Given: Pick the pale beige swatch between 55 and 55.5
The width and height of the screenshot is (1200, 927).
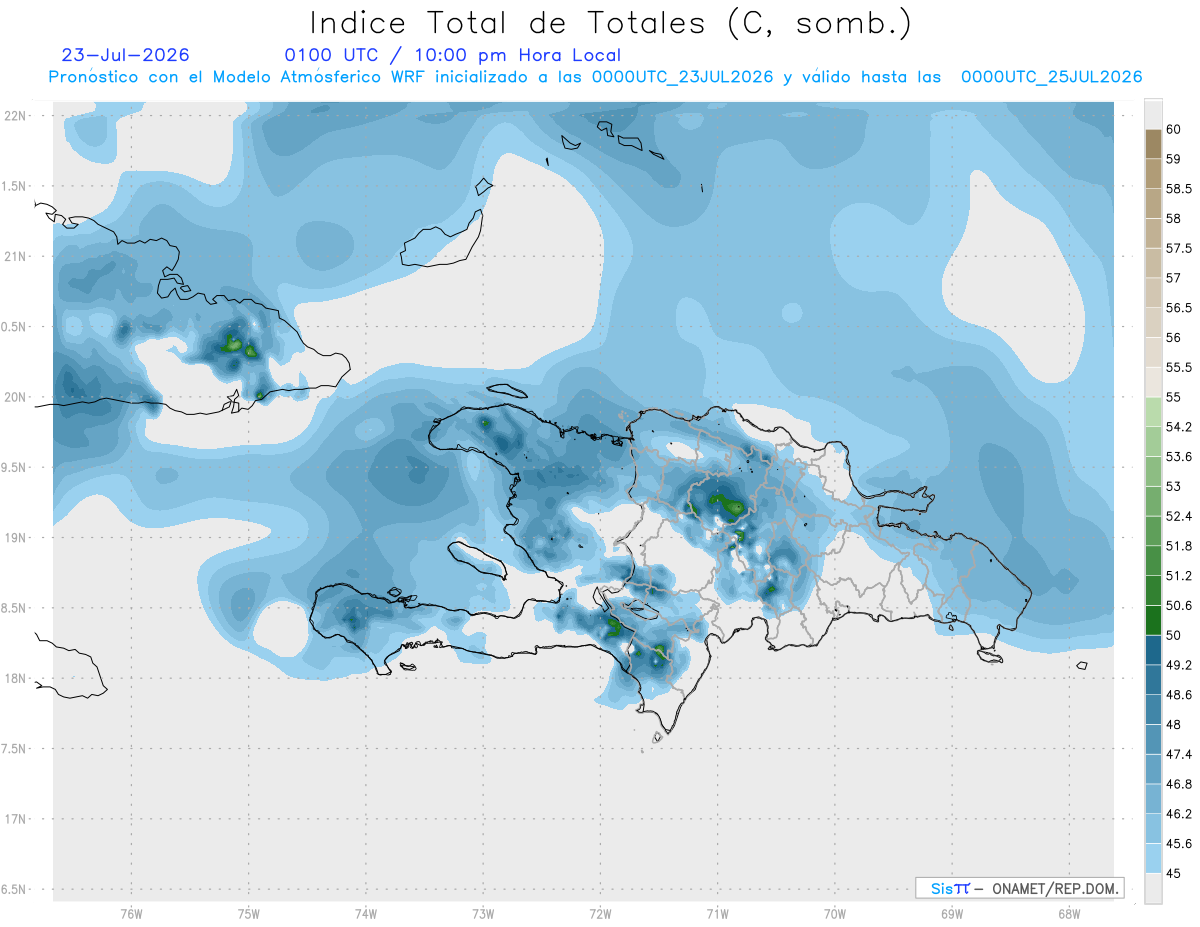Looking at the screenshot, I should coord(1153,383).
